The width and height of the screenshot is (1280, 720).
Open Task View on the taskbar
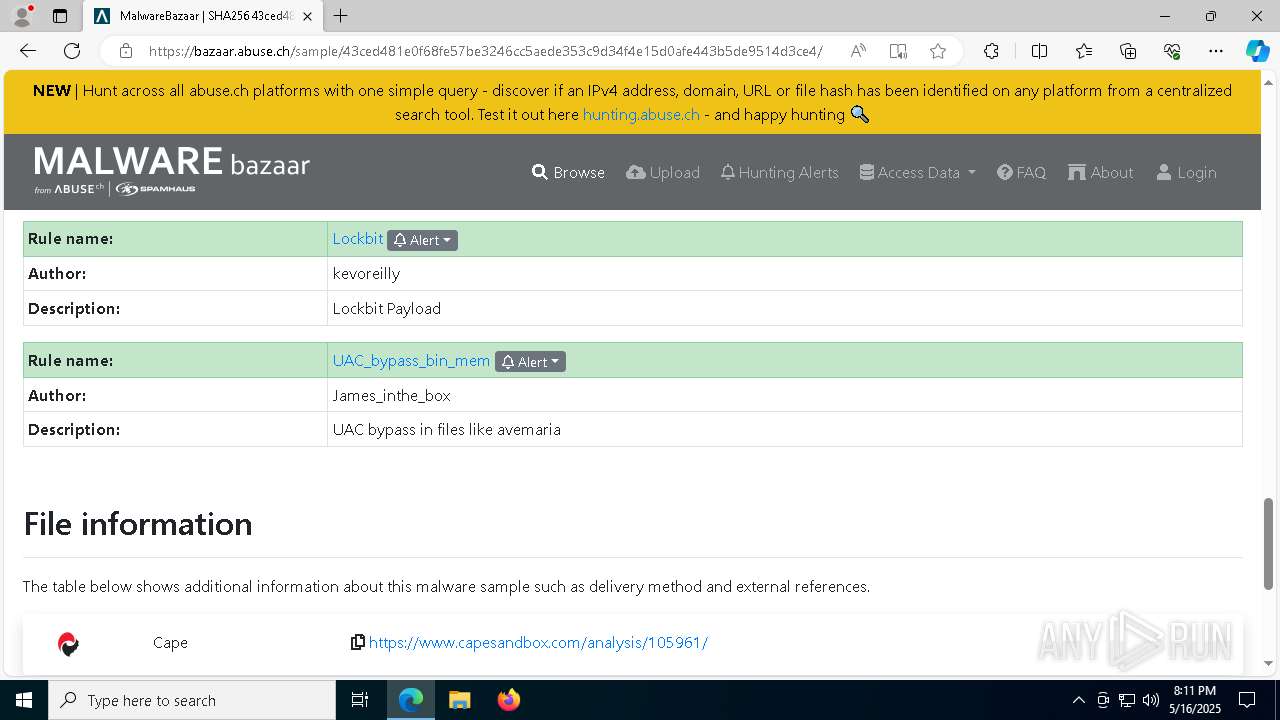[360, 700]
